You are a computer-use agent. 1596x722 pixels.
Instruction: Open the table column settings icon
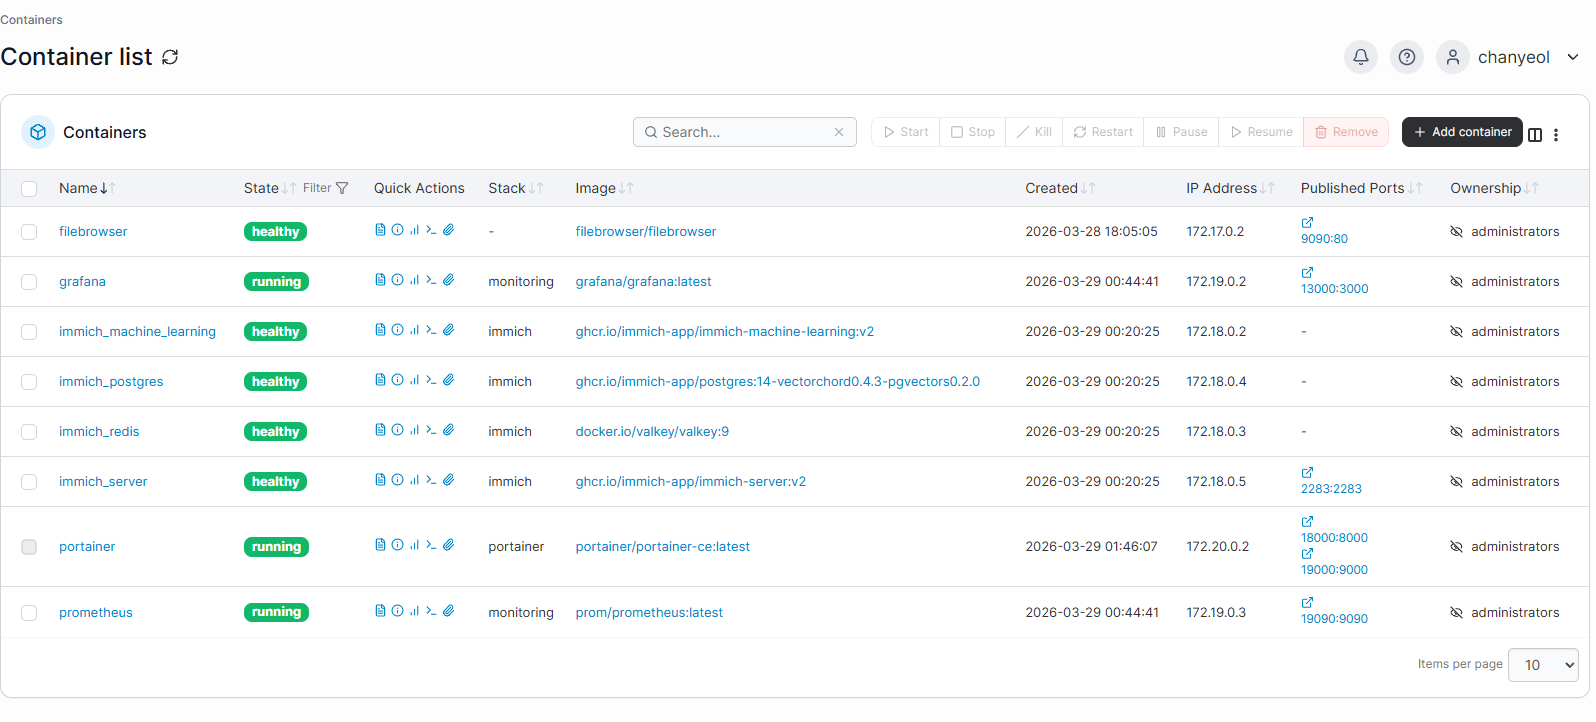point(1535,135)
